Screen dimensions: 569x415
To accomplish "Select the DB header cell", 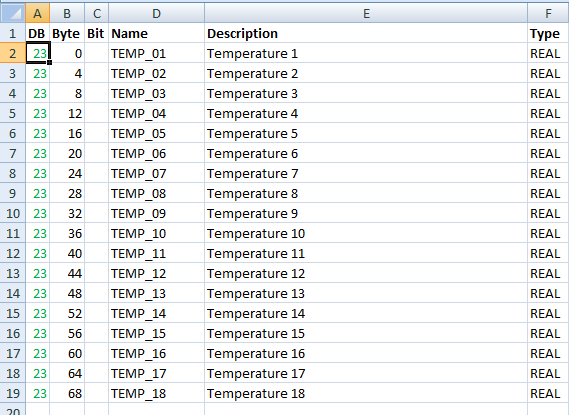I will click(x=37, y=33).
